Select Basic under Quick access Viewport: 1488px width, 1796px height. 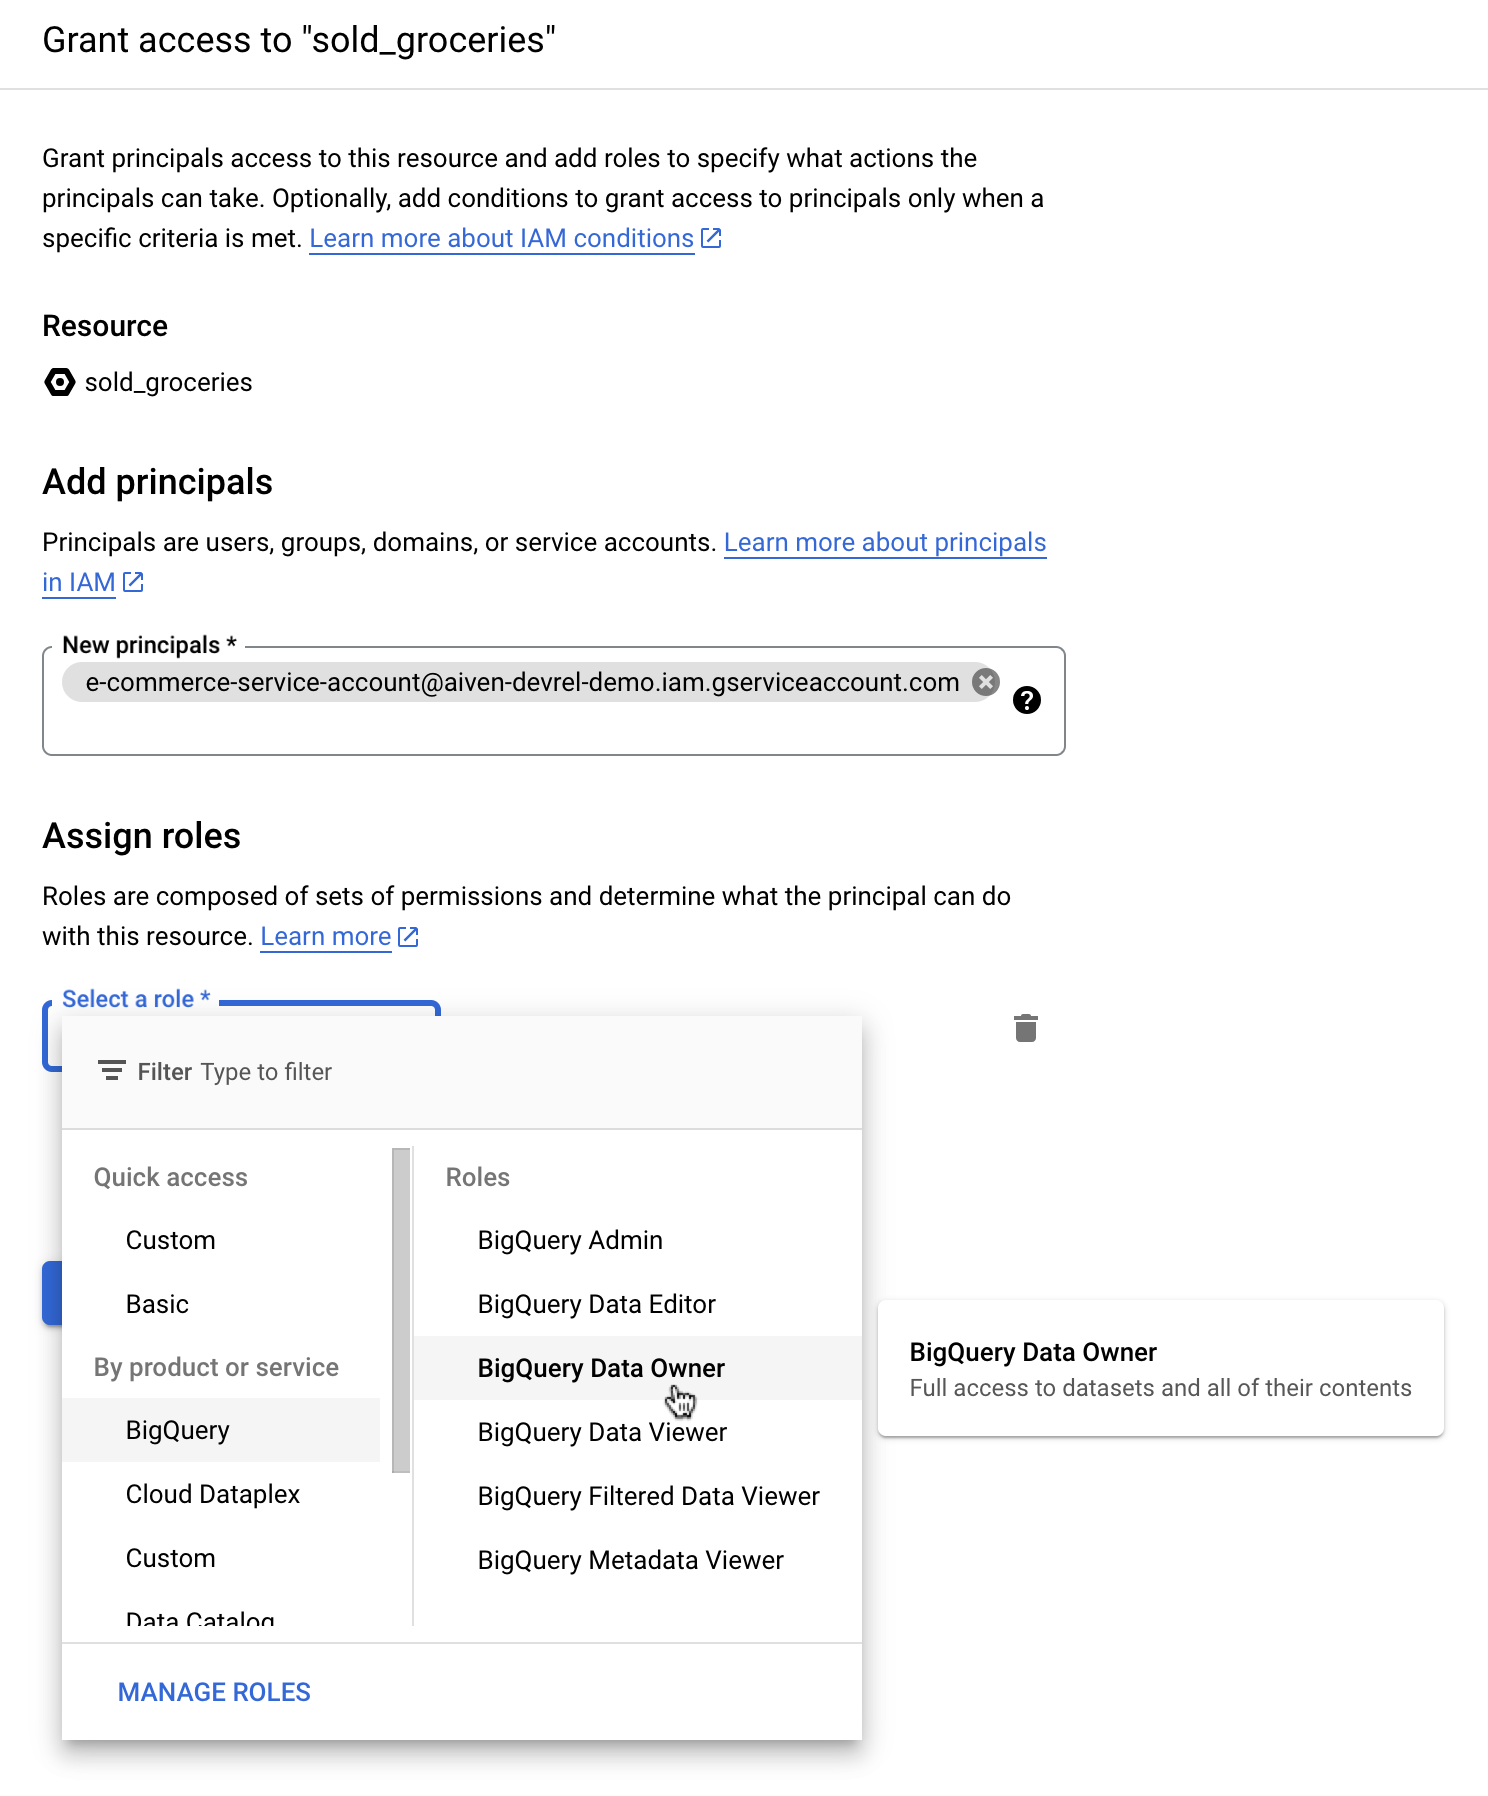coord(157,1303)
